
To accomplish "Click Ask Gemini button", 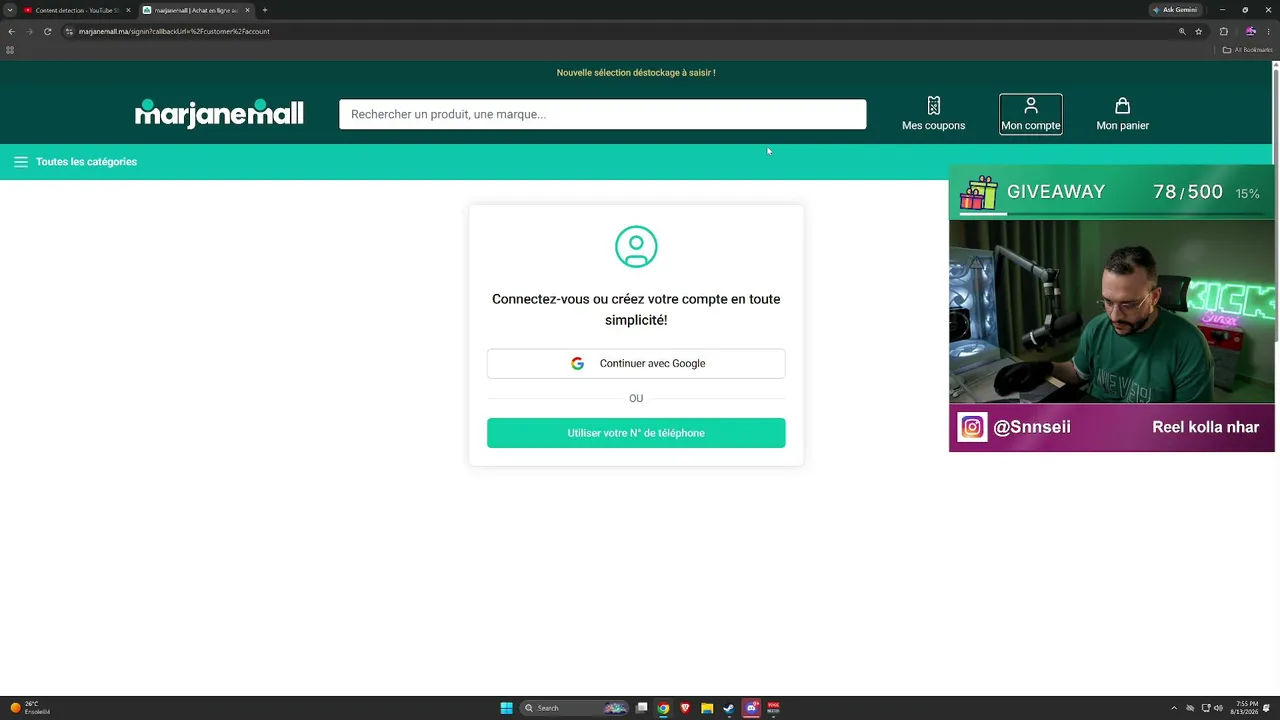I will click(x=1175, y=10).
